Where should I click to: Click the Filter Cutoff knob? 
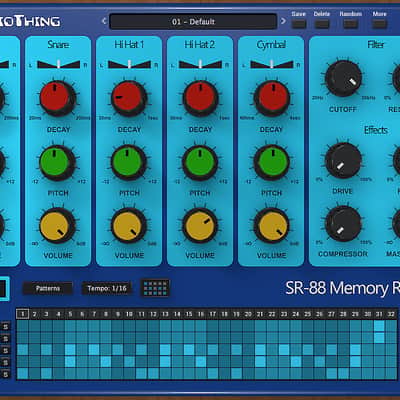[343, 78]
